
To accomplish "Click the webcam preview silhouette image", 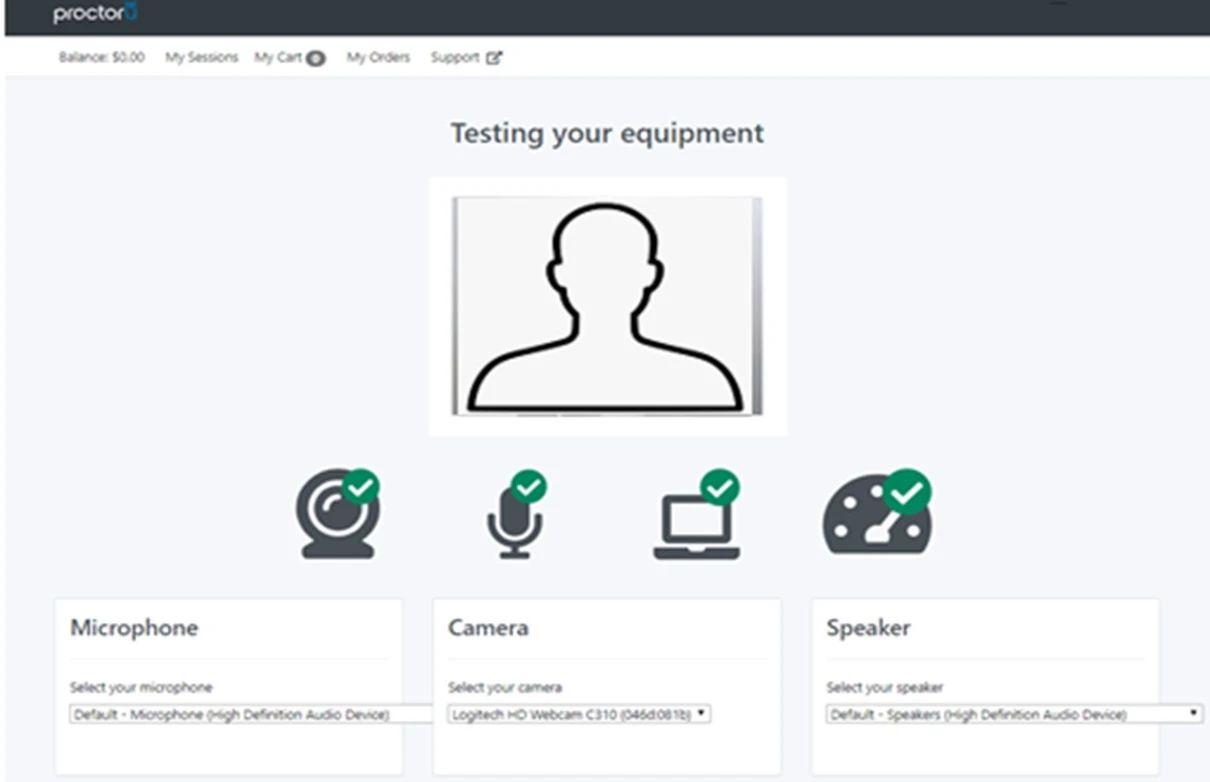I will [x=608, y=306].
